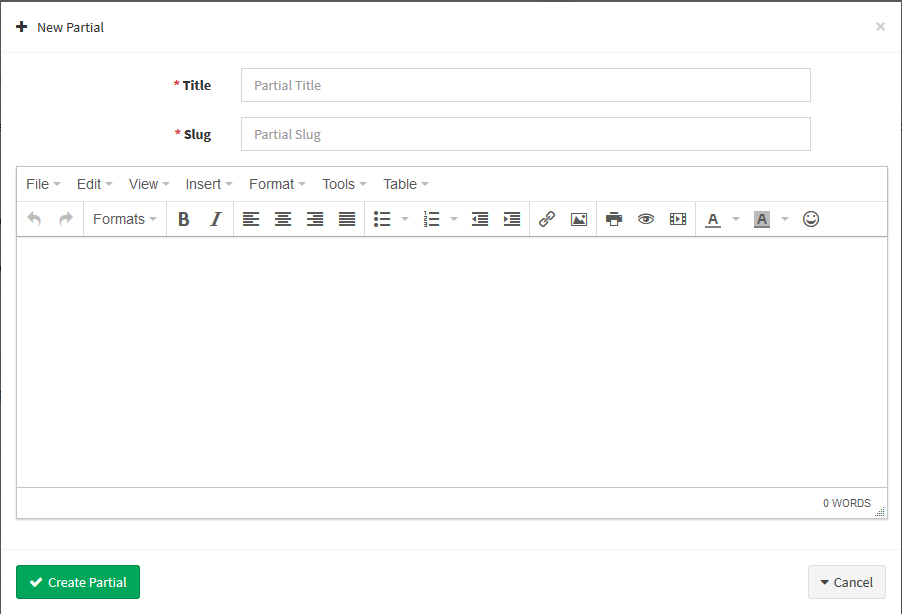902x614 pixels.
Task: Toggle italic formatting
Action: tap(216, 219)
